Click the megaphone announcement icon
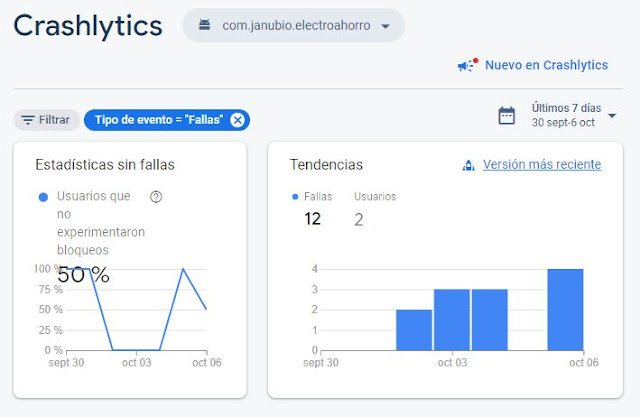 (x=467, y=65)
